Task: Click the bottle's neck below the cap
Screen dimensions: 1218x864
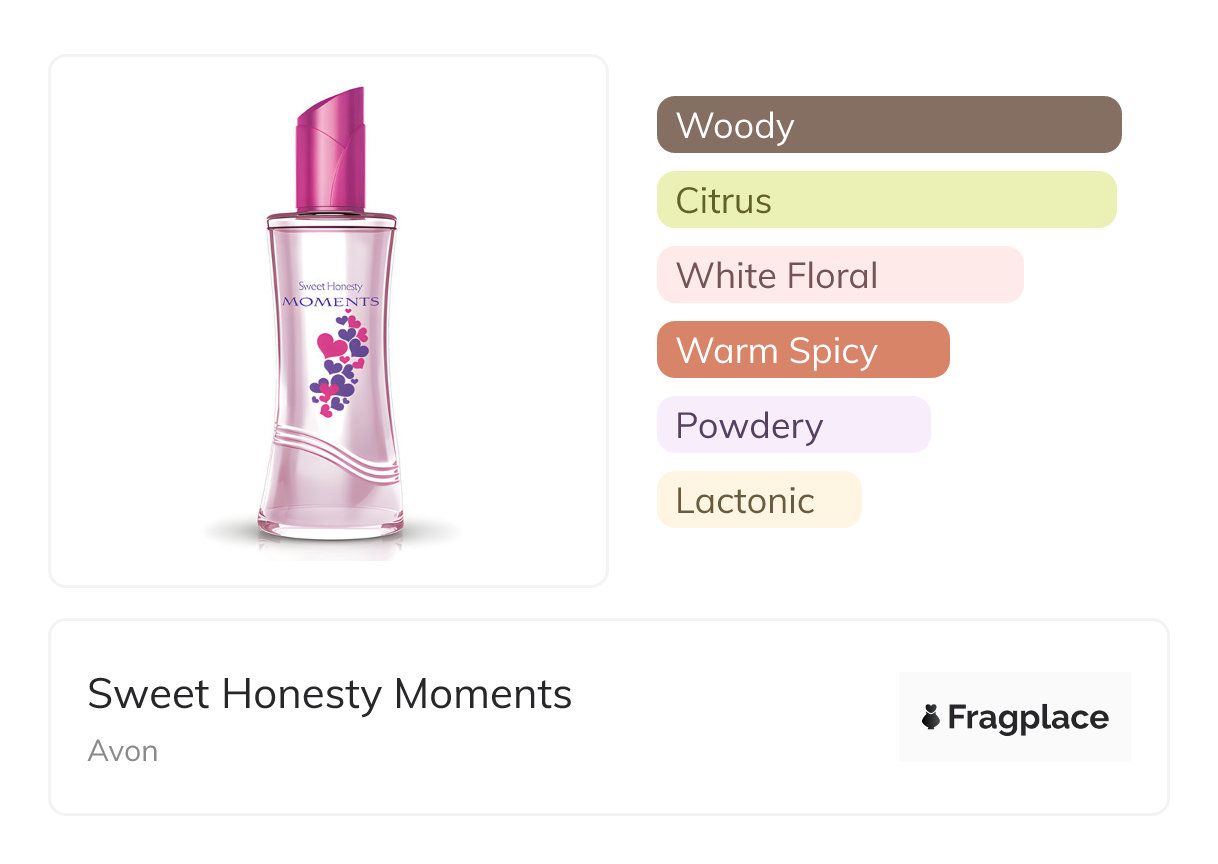Action: 330,213
